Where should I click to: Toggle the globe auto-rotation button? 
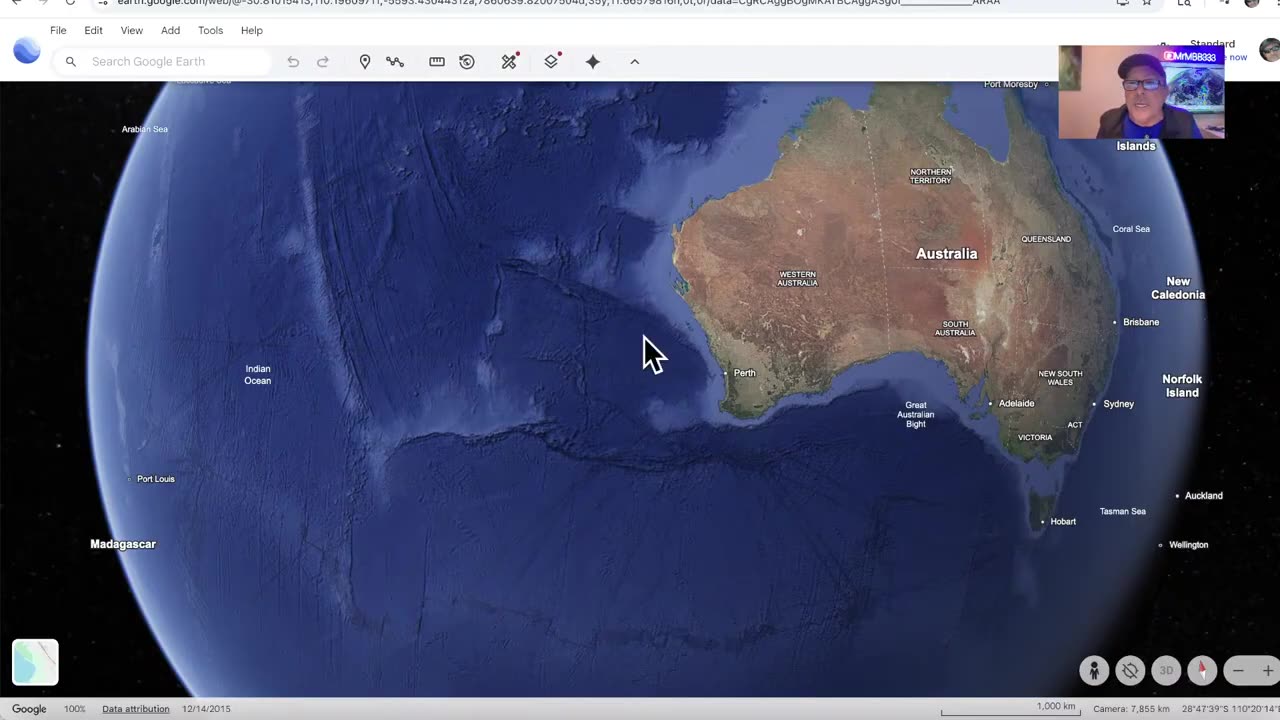[x=1130, y=671]
